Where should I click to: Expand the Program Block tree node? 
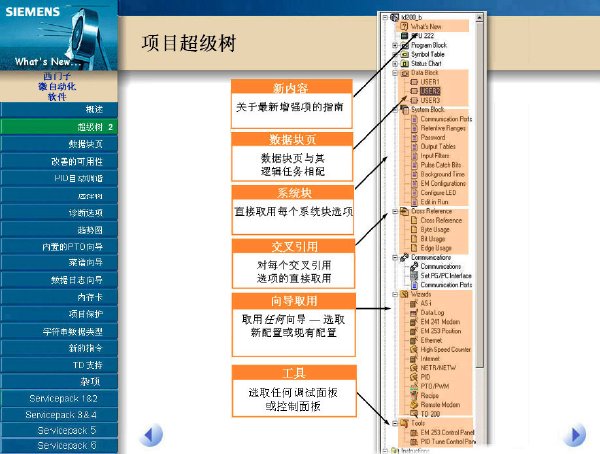pyautogui.click(x=395, y=45)
